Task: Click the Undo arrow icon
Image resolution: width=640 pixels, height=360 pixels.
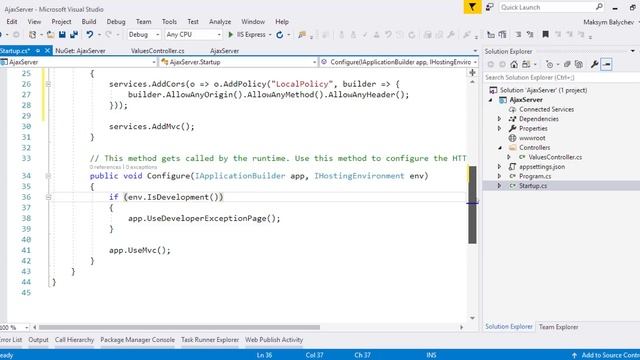Action: (x=89, y=35)
